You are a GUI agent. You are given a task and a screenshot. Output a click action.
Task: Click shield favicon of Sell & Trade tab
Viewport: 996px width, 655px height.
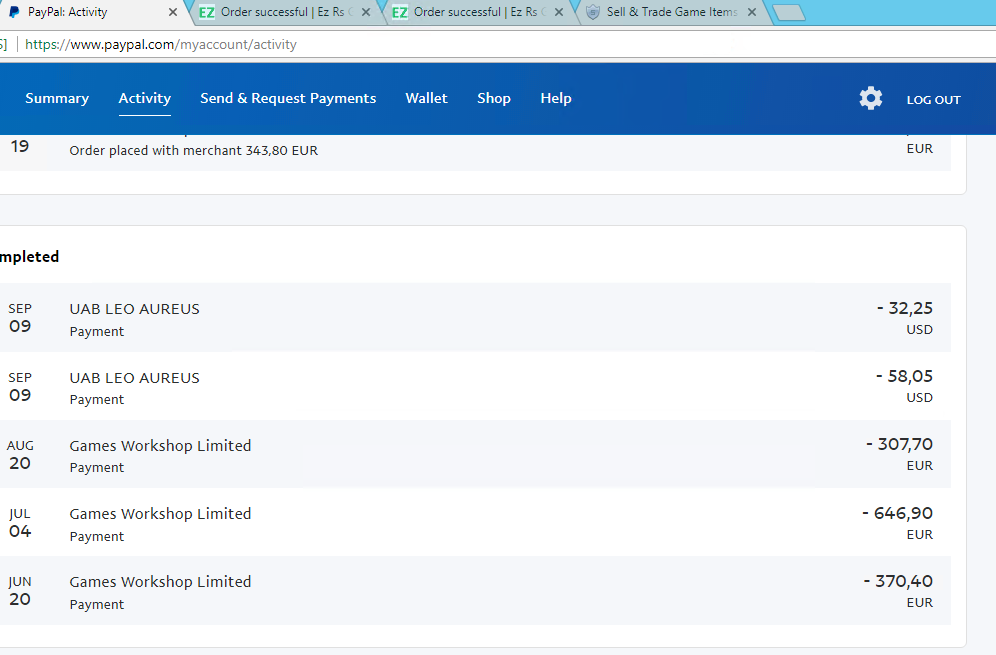pos(593,12)
